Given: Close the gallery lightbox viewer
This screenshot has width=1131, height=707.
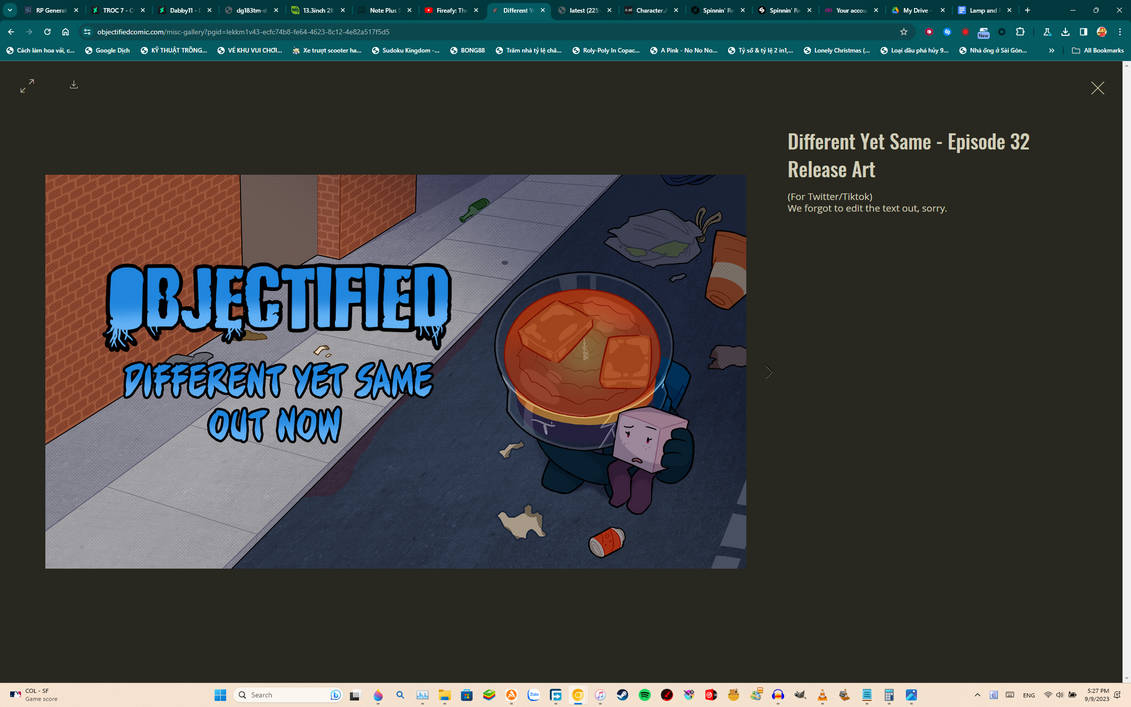Looking at the screenshot, I should click(1097, 88).
